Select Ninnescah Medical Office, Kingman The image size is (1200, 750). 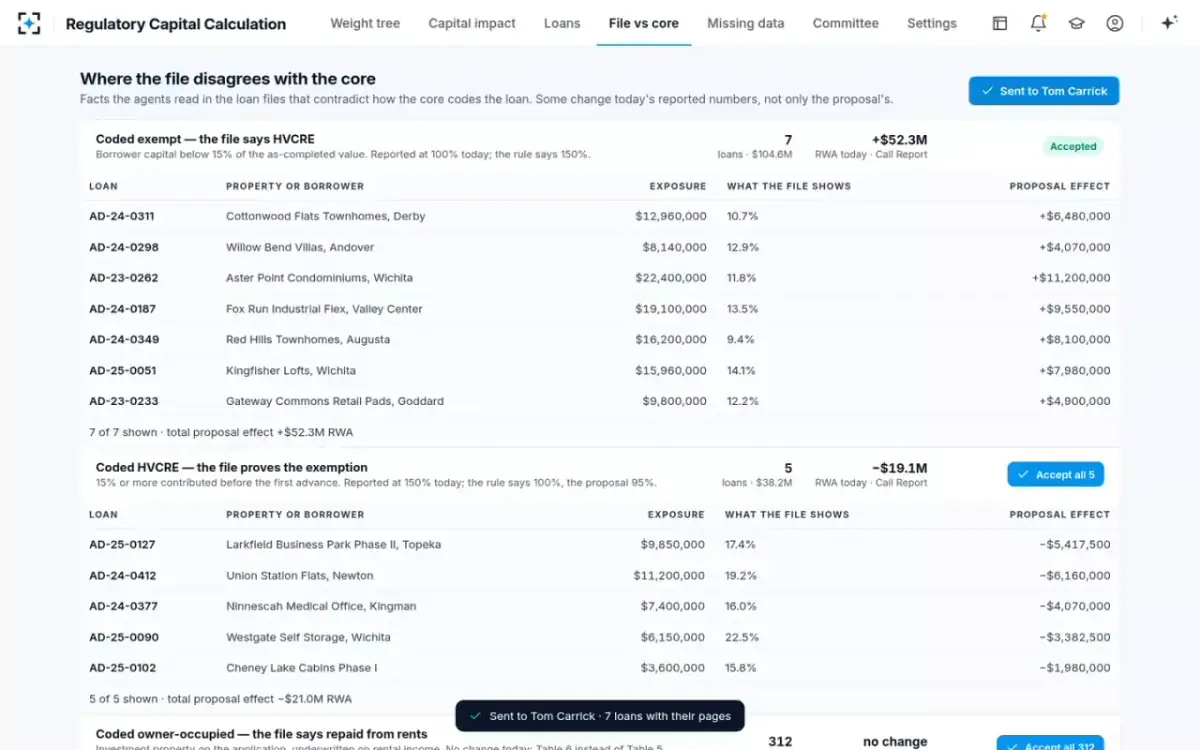pyautogui.click(x=321, y=606)
